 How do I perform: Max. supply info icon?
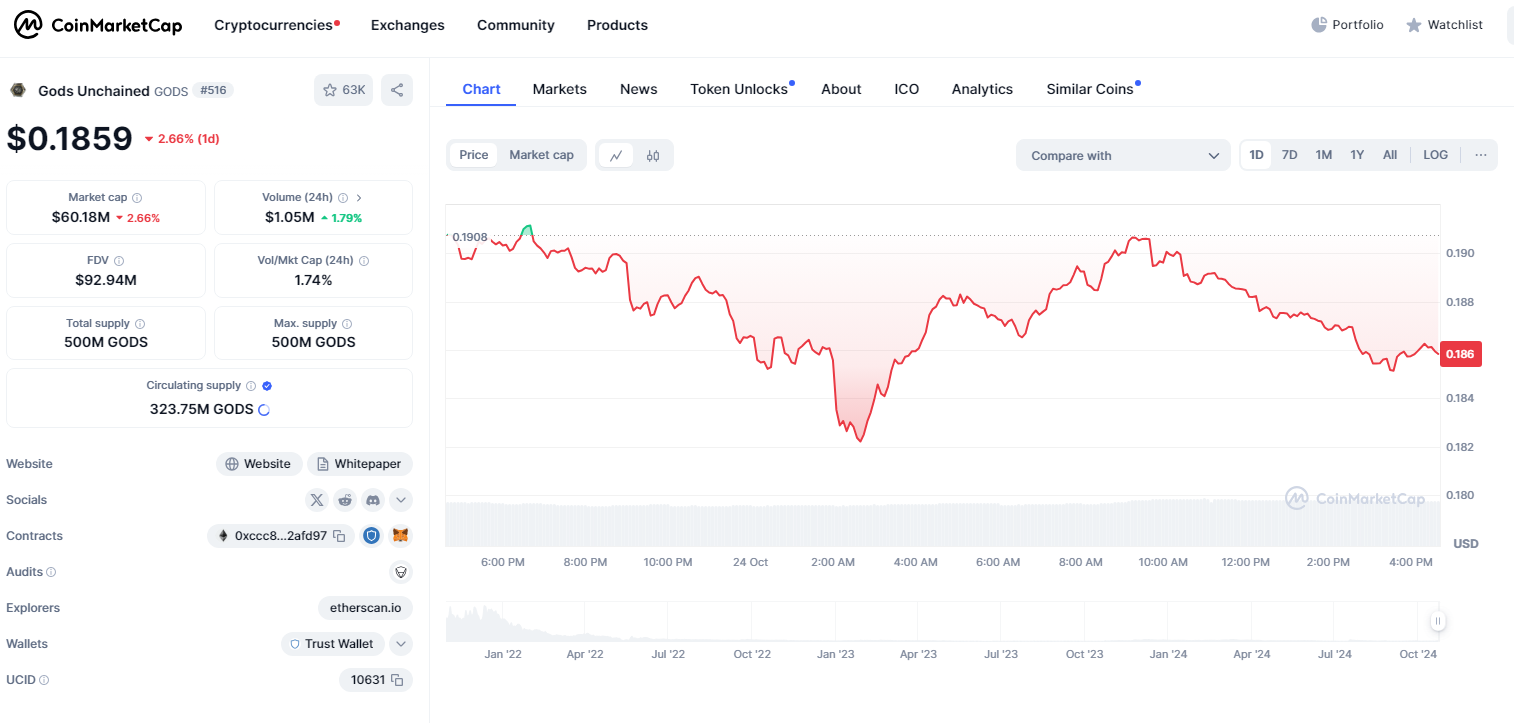tap(347, 324)
